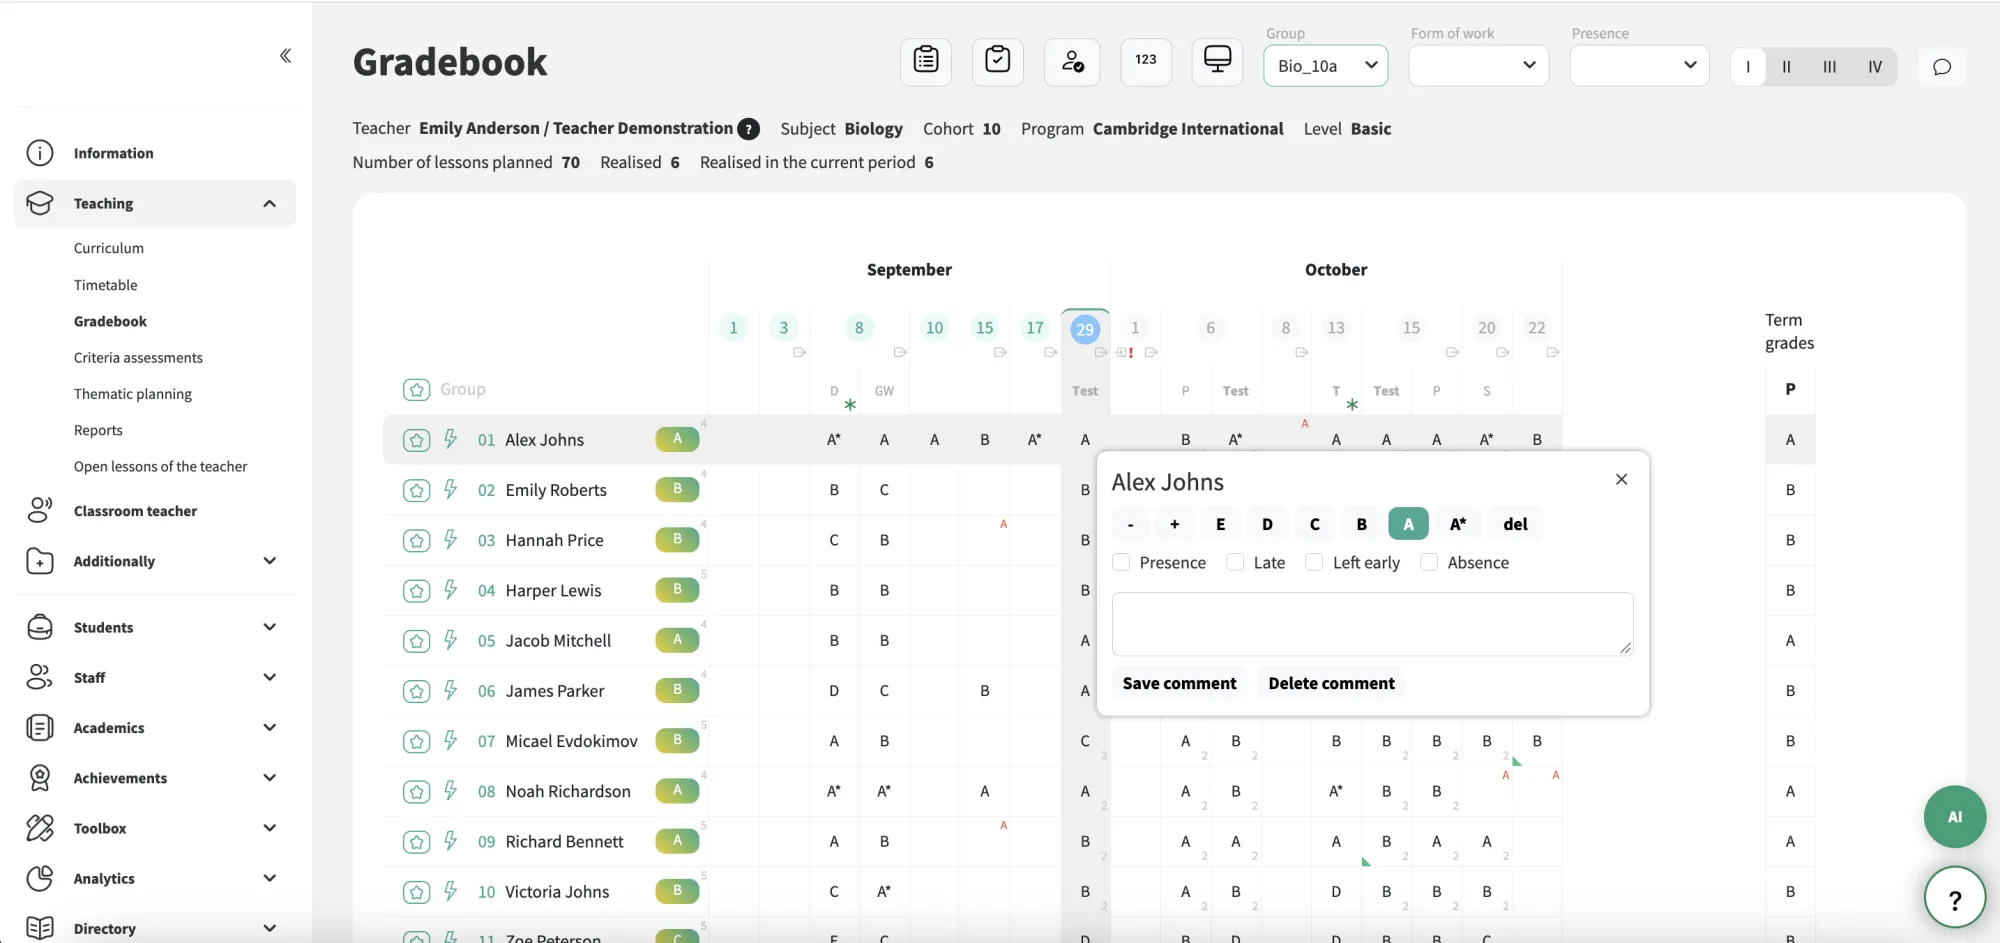Click the star icon beside Group header
This screenshot has width=2000, height=943.
pyautogui.click(x=416, y=390)
